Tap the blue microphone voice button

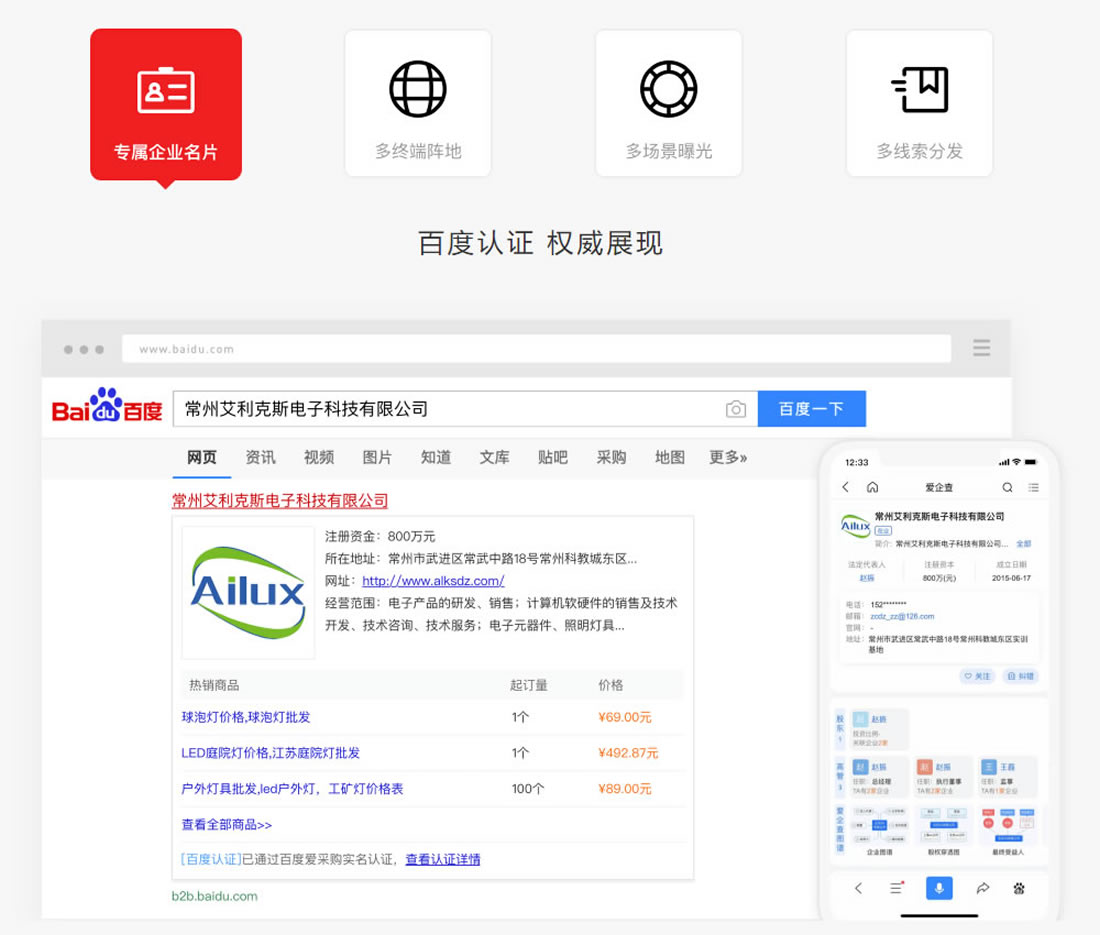[939, 888]
